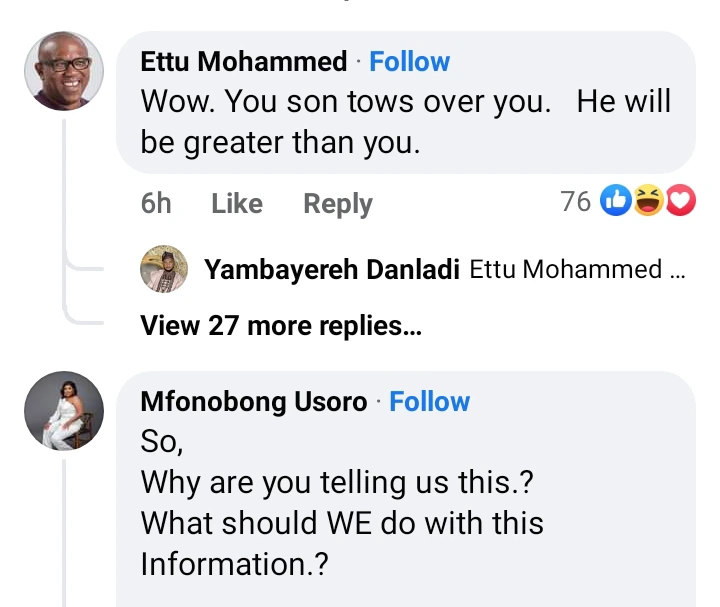Open the Ettu Mohammed commenter name link

tap(243, 62)
